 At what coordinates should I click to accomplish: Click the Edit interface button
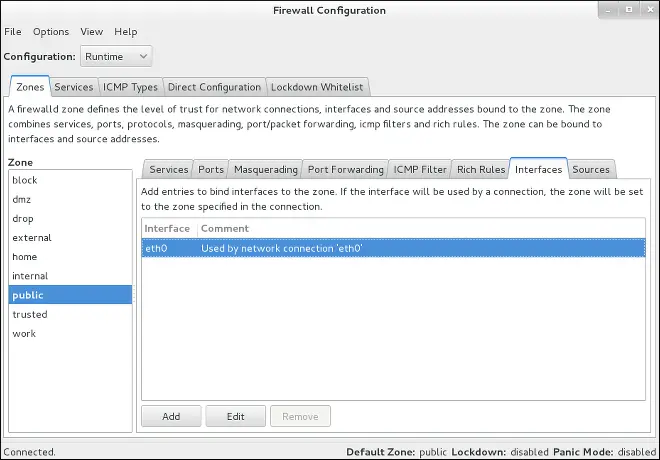point(236,416)
